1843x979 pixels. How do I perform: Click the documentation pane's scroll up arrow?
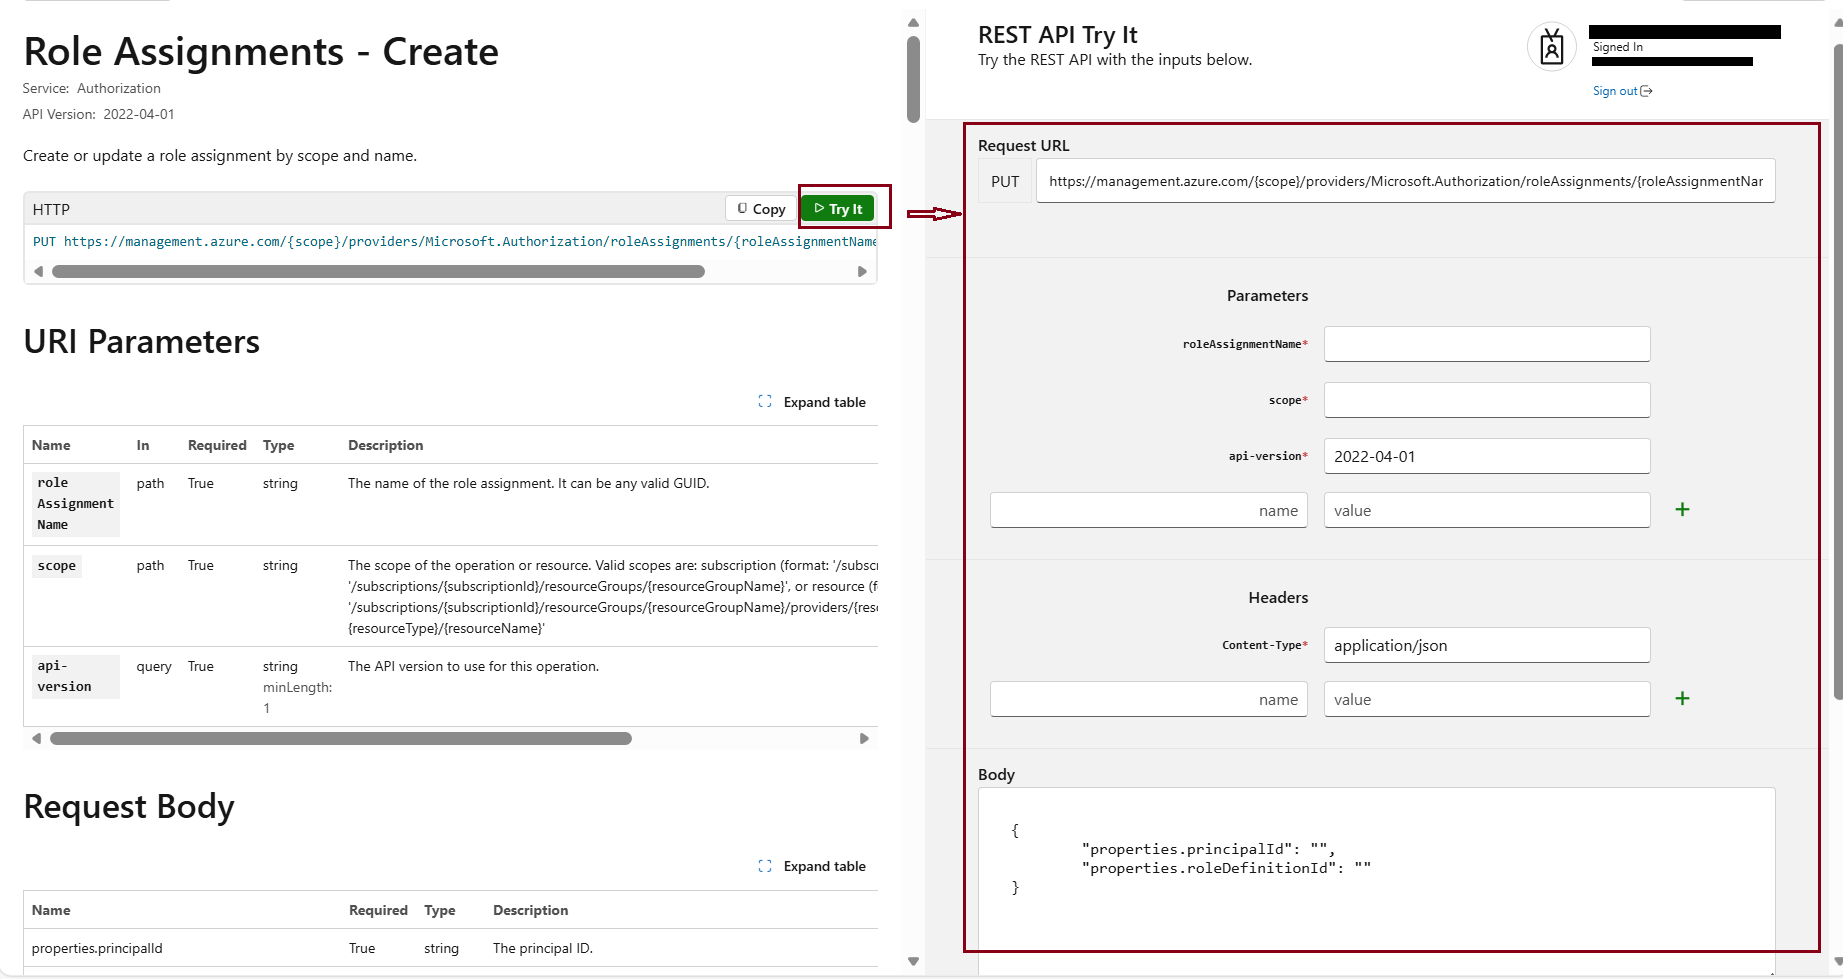tap(913, 22)
